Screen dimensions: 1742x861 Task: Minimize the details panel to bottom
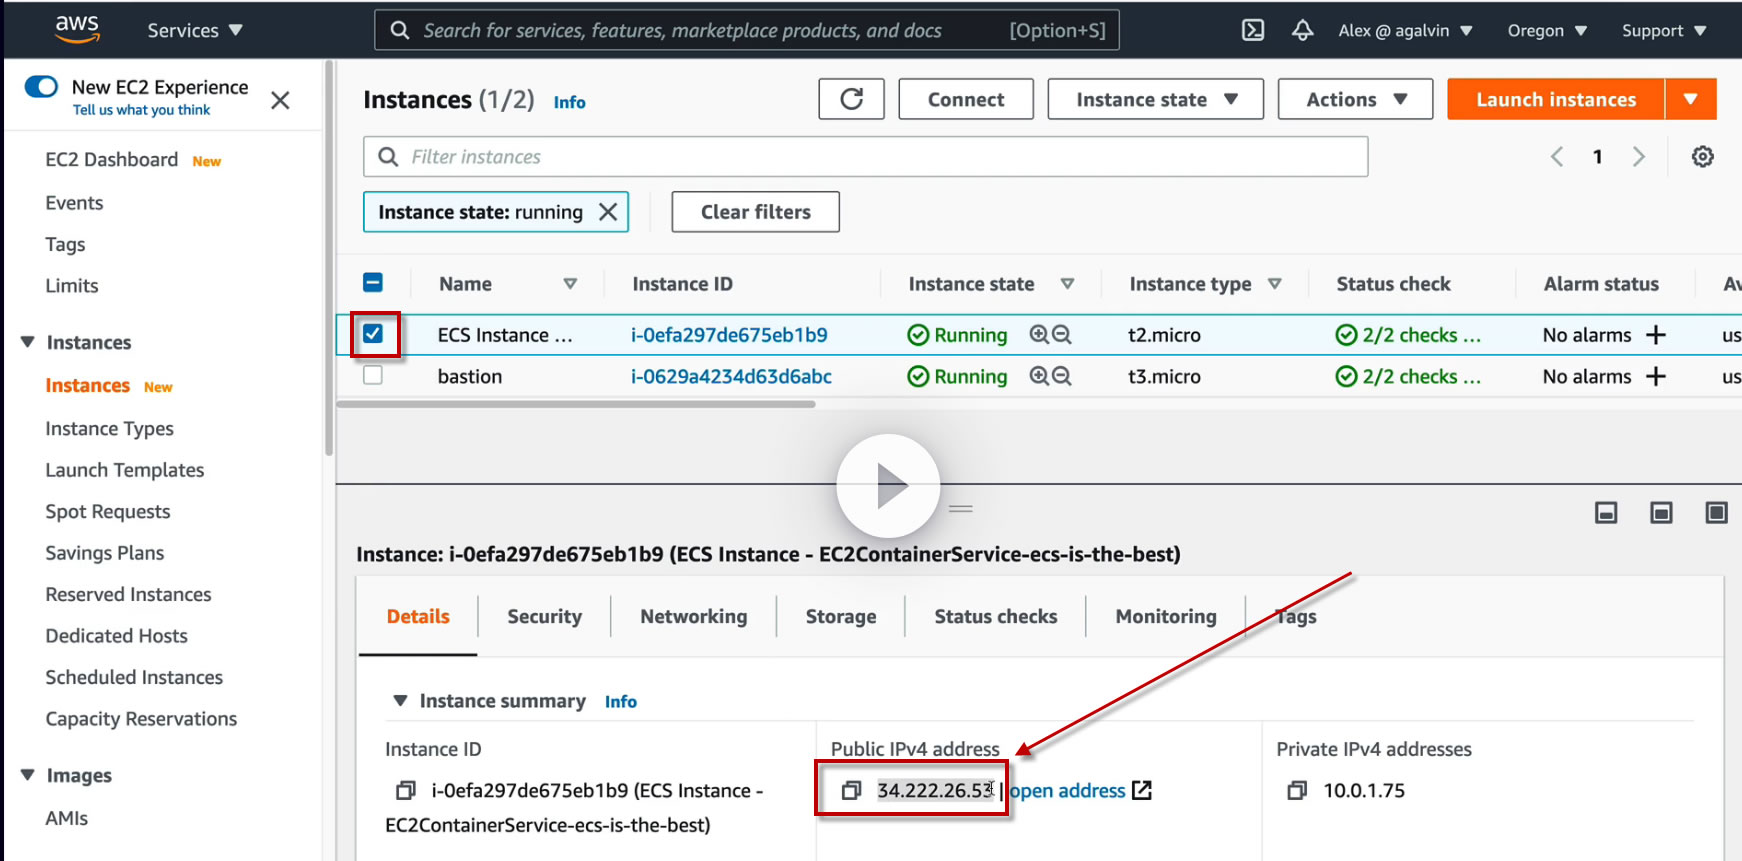(1606, 513)
